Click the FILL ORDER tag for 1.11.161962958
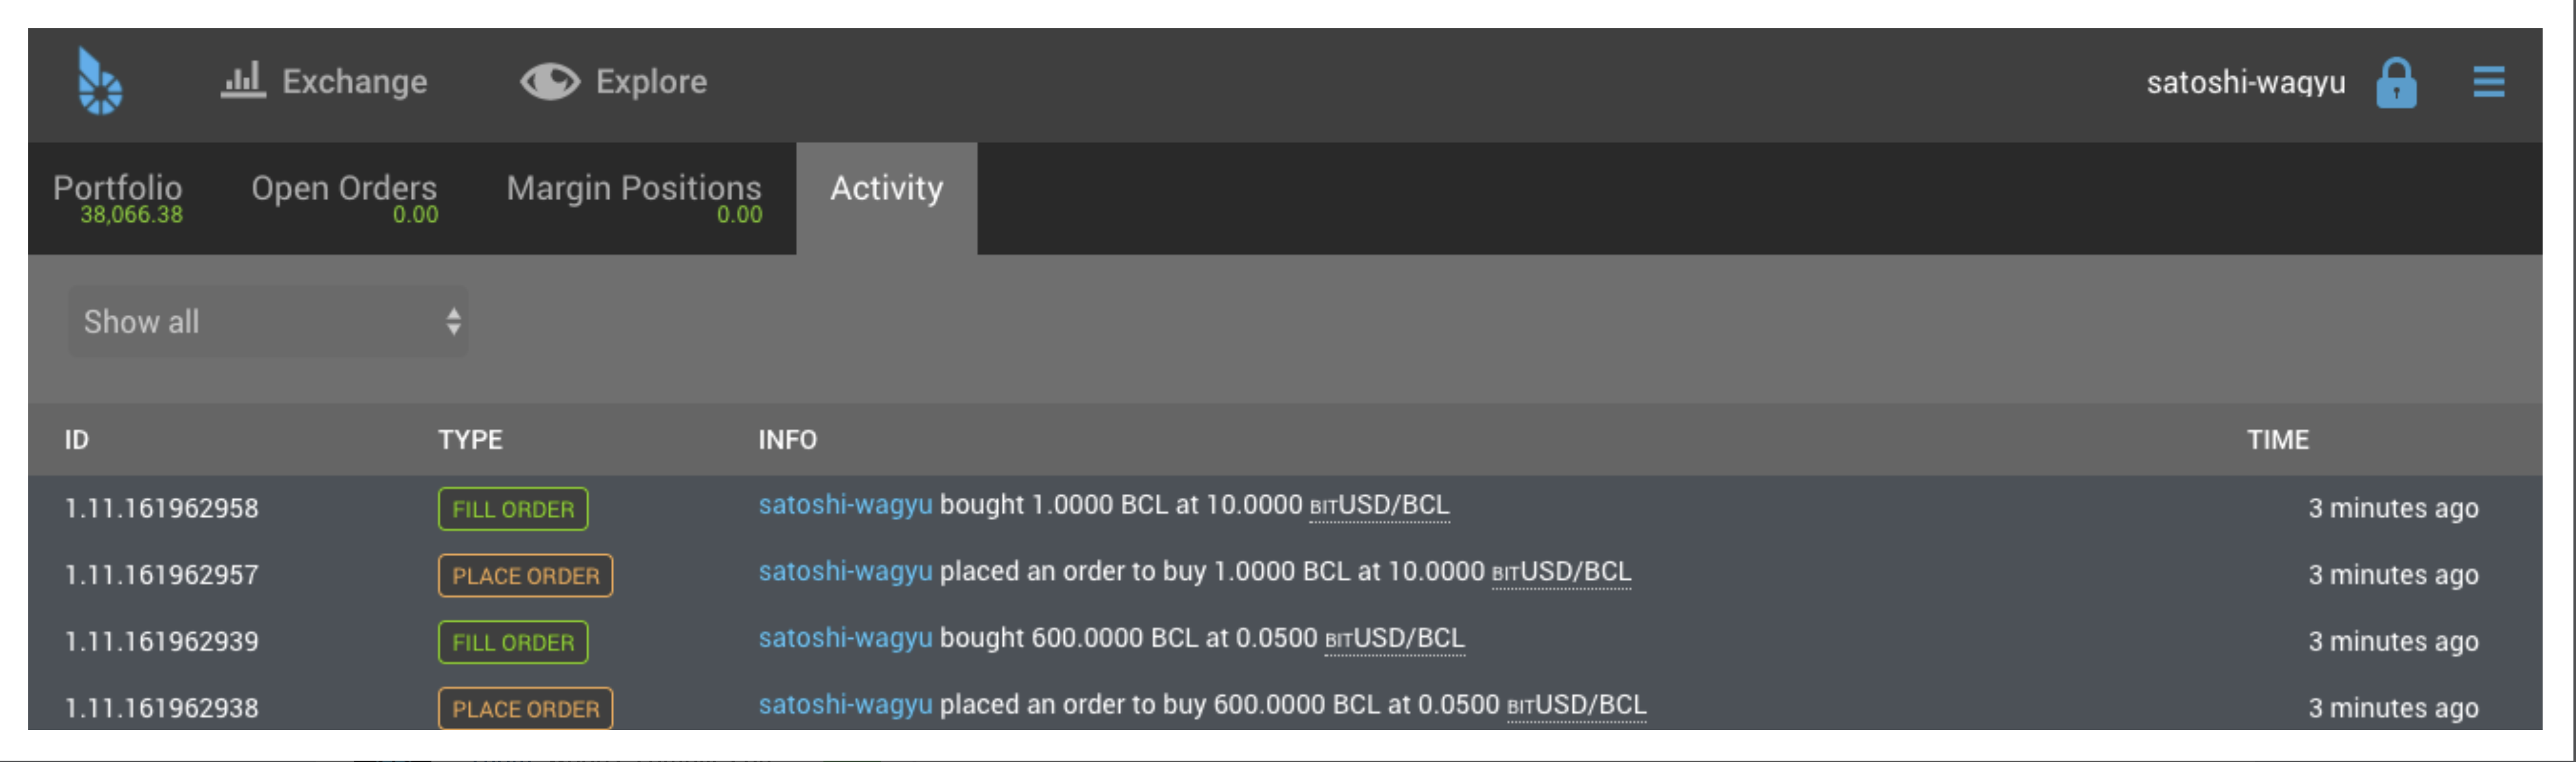Viewport: 2576px width, 762px height. pos(513,509)
